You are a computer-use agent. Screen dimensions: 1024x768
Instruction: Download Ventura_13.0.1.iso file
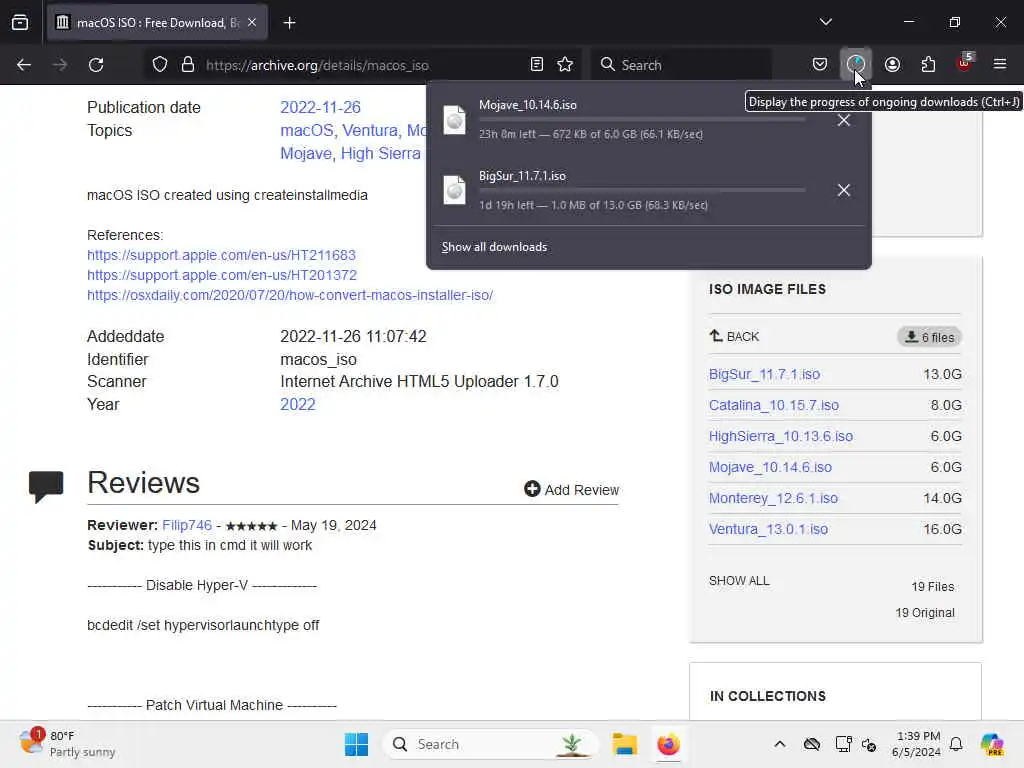point(769,529)
